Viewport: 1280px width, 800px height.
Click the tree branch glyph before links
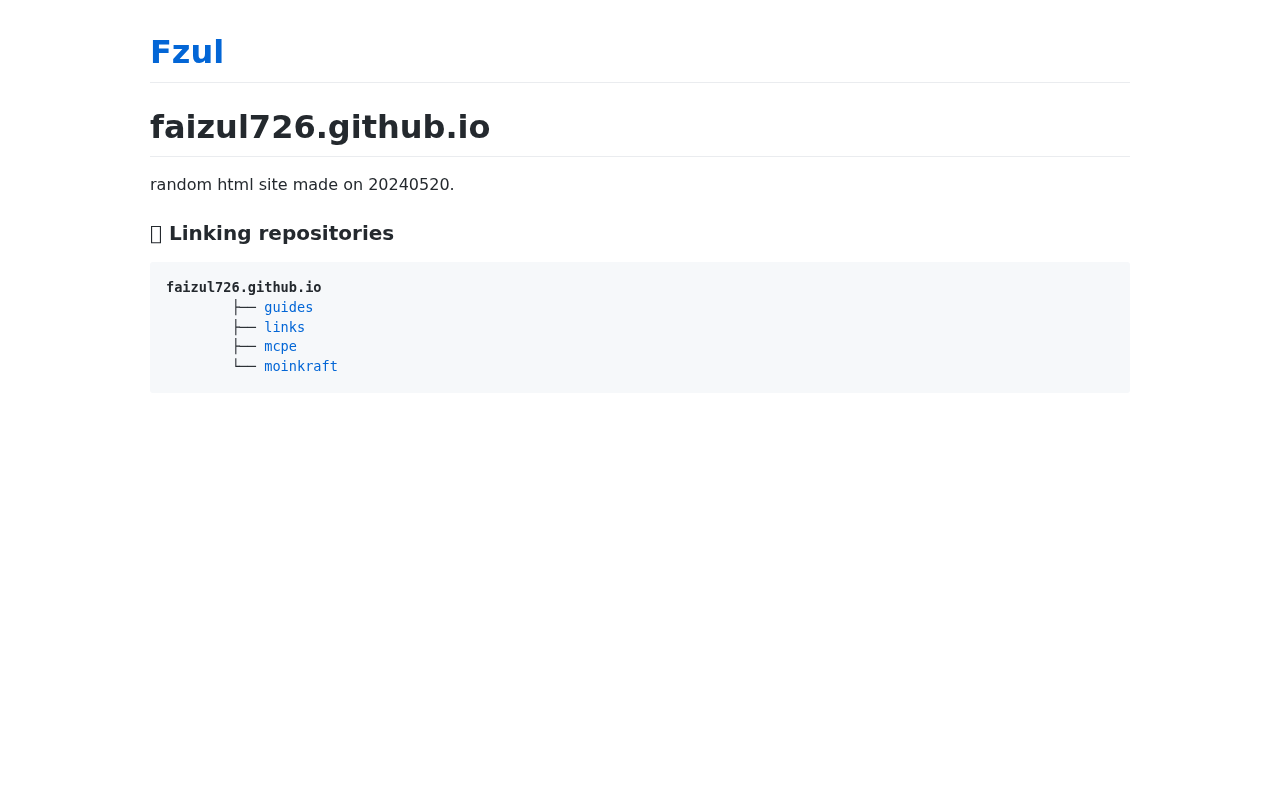[x=244, y=327]
